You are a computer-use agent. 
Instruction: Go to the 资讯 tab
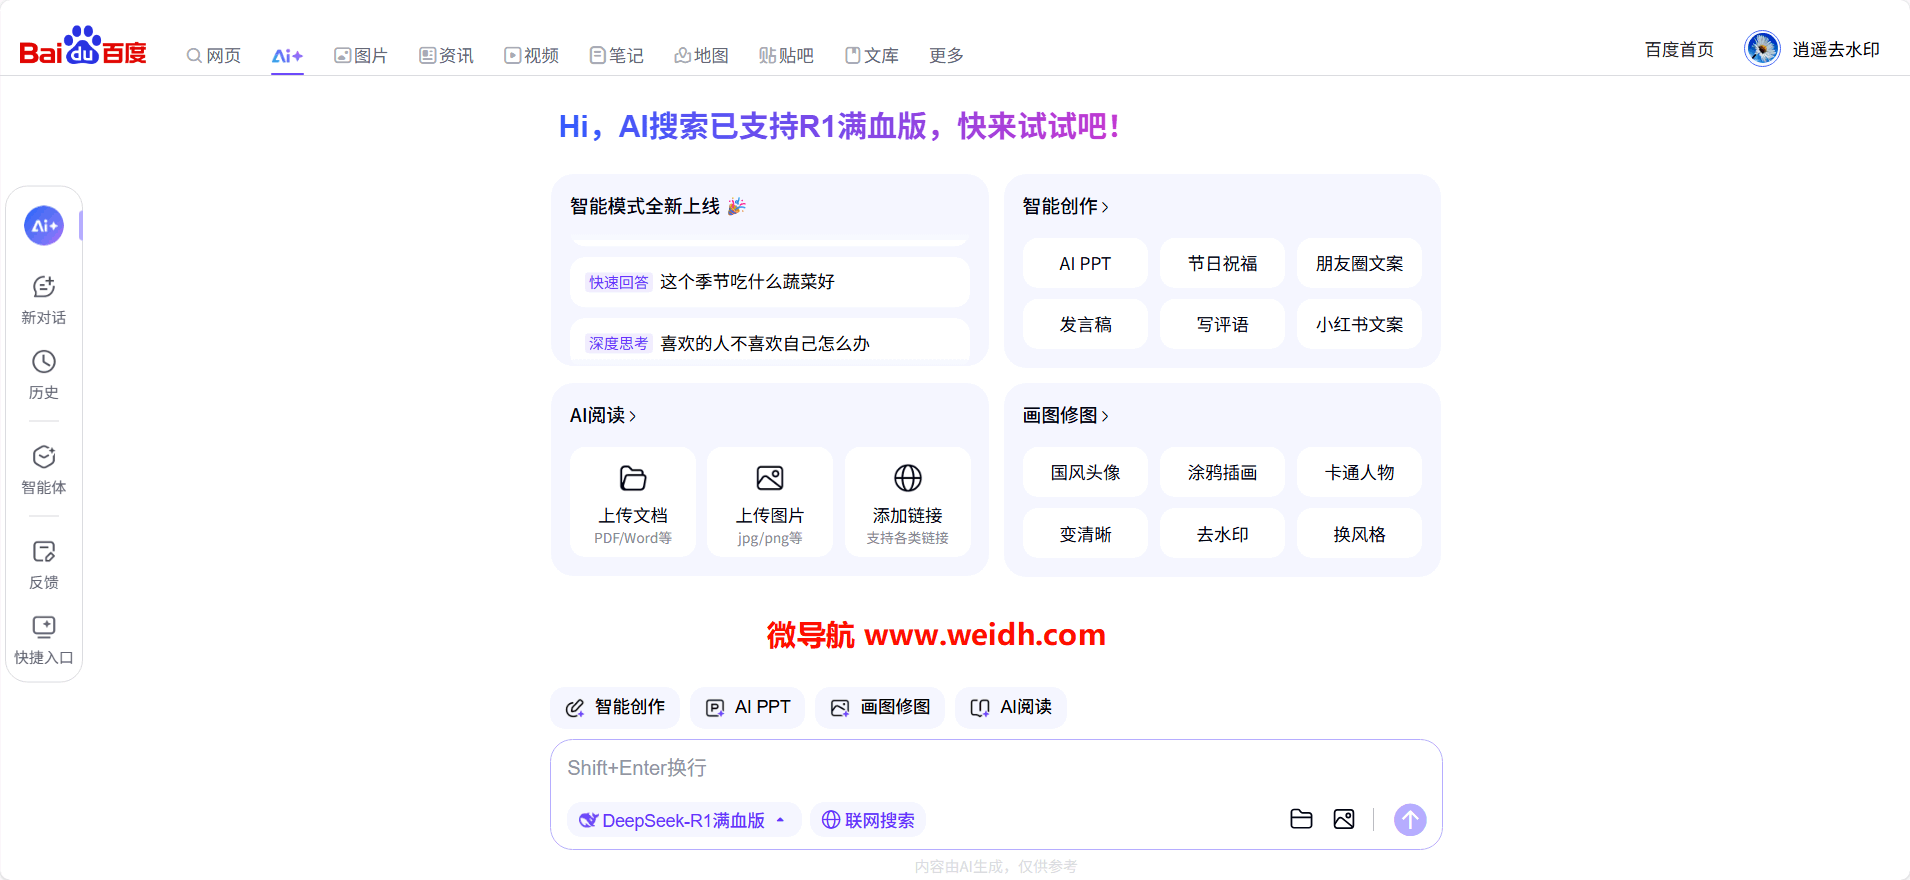tap(446, 55)
